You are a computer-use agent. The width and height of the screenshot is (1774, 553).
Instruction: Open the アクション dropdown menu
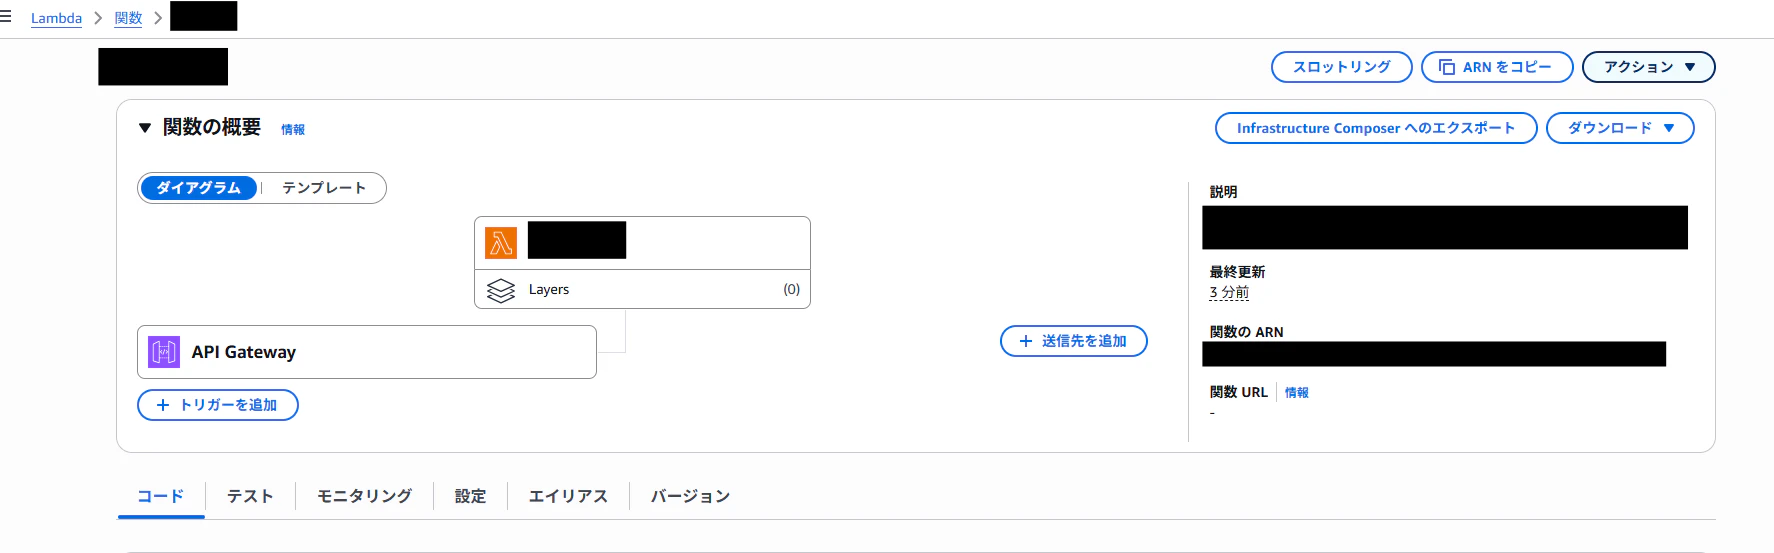click(x=1648, y=67)
